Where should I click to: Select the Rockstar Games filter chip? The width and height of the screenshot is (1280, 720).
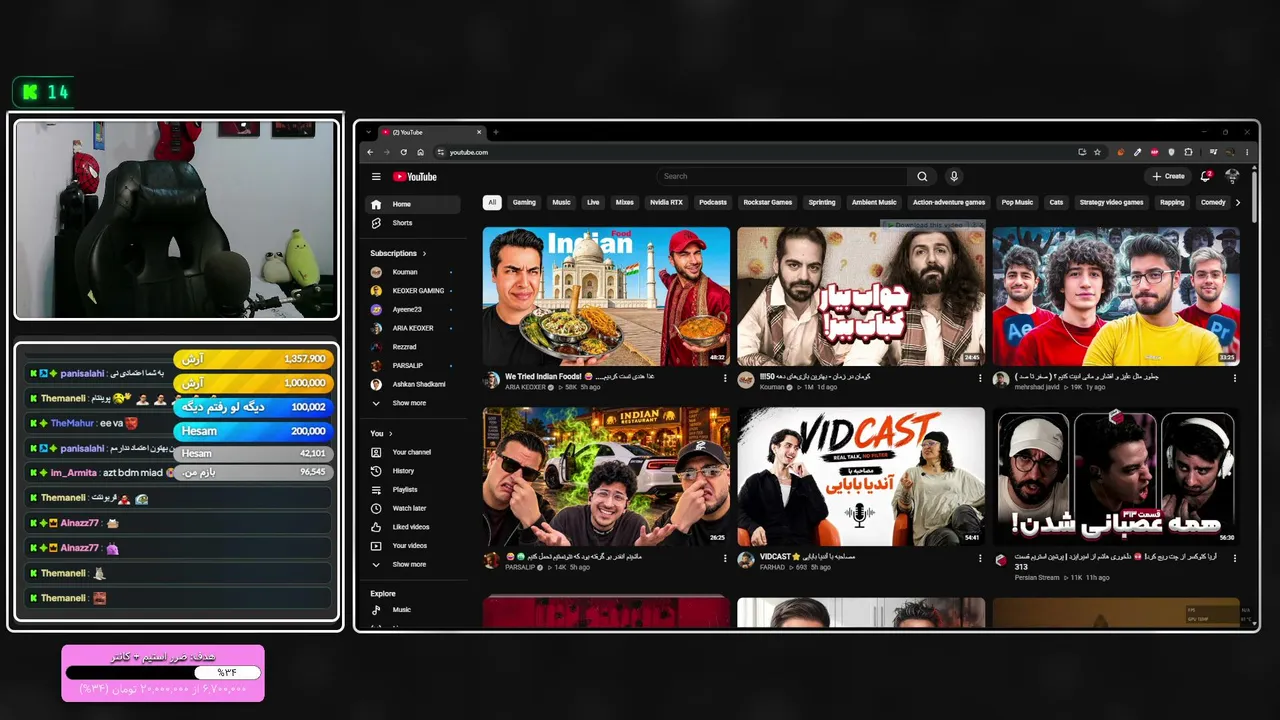point(768,202)
